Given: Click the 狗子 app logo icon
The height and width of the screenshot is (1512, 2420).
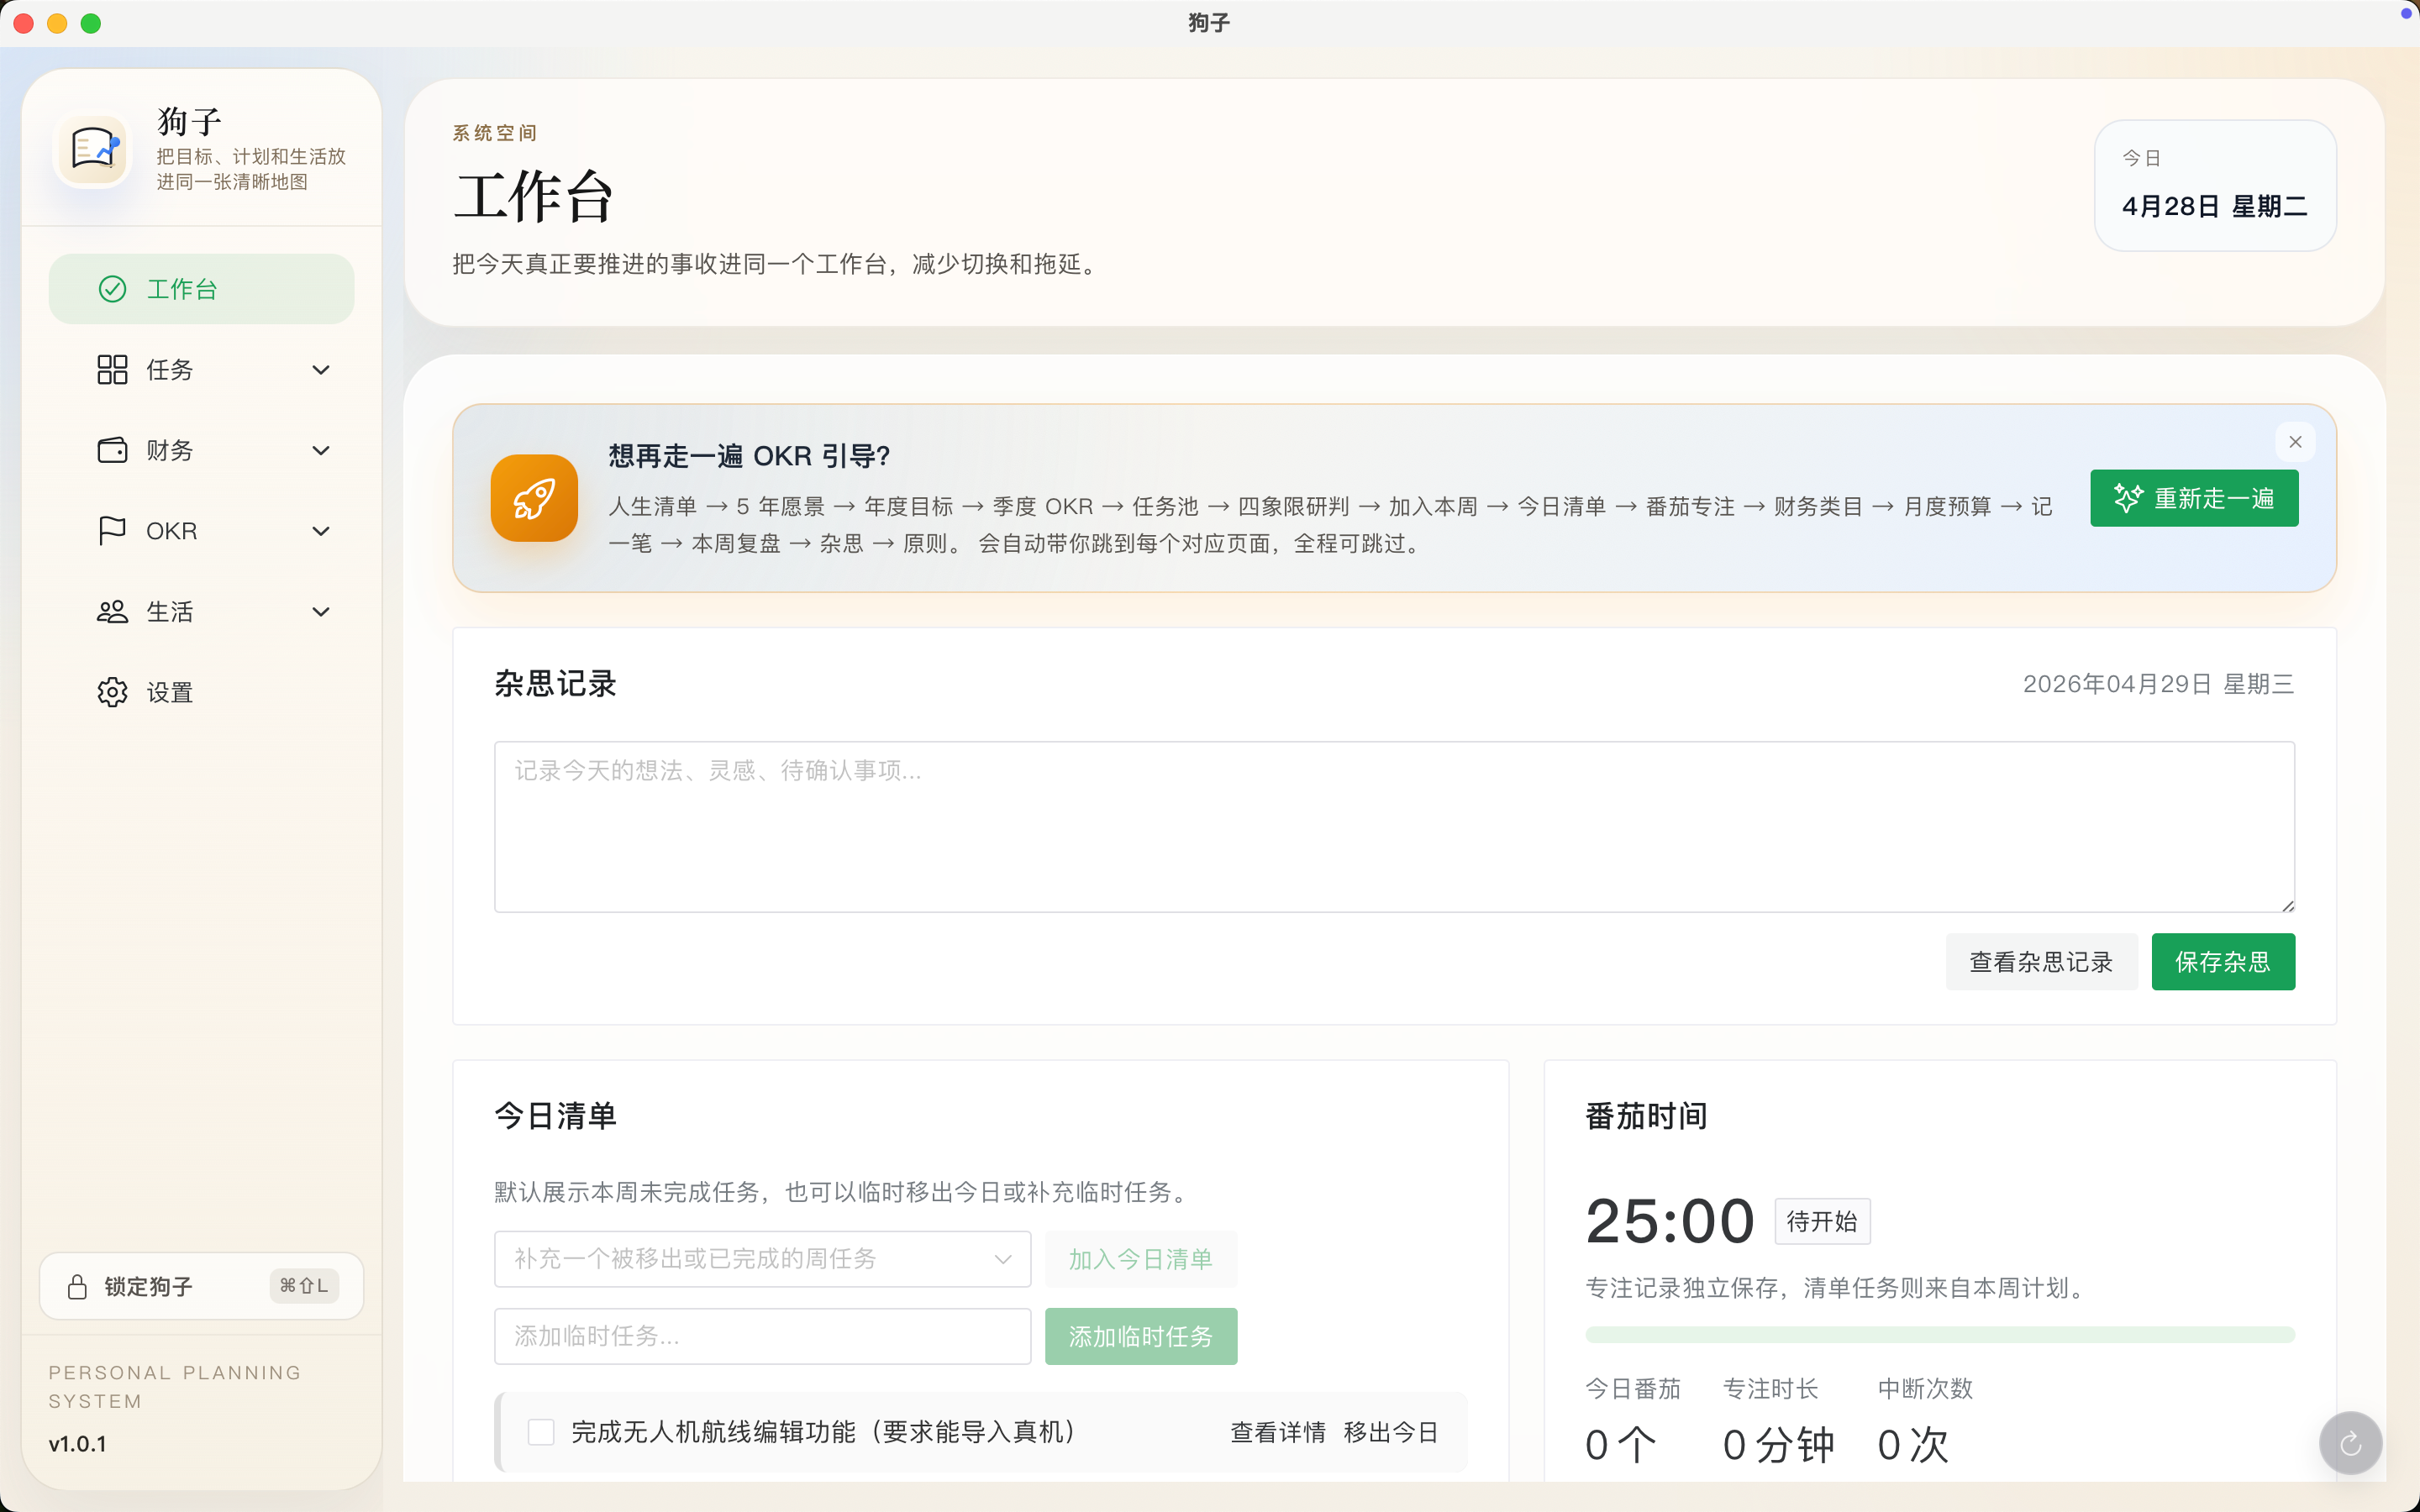Looking at the screenshot, I should coord(92,150).
